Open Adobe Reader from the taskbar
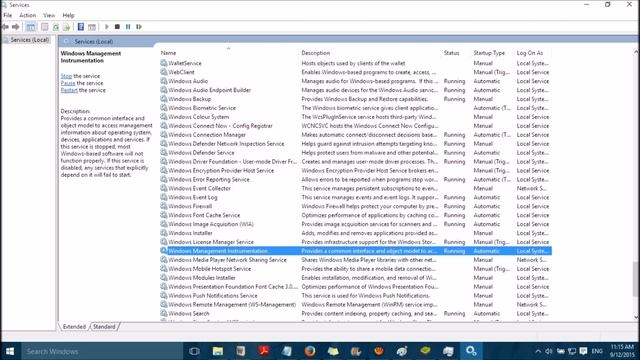640x360 pixels. (x=264, y=351)
